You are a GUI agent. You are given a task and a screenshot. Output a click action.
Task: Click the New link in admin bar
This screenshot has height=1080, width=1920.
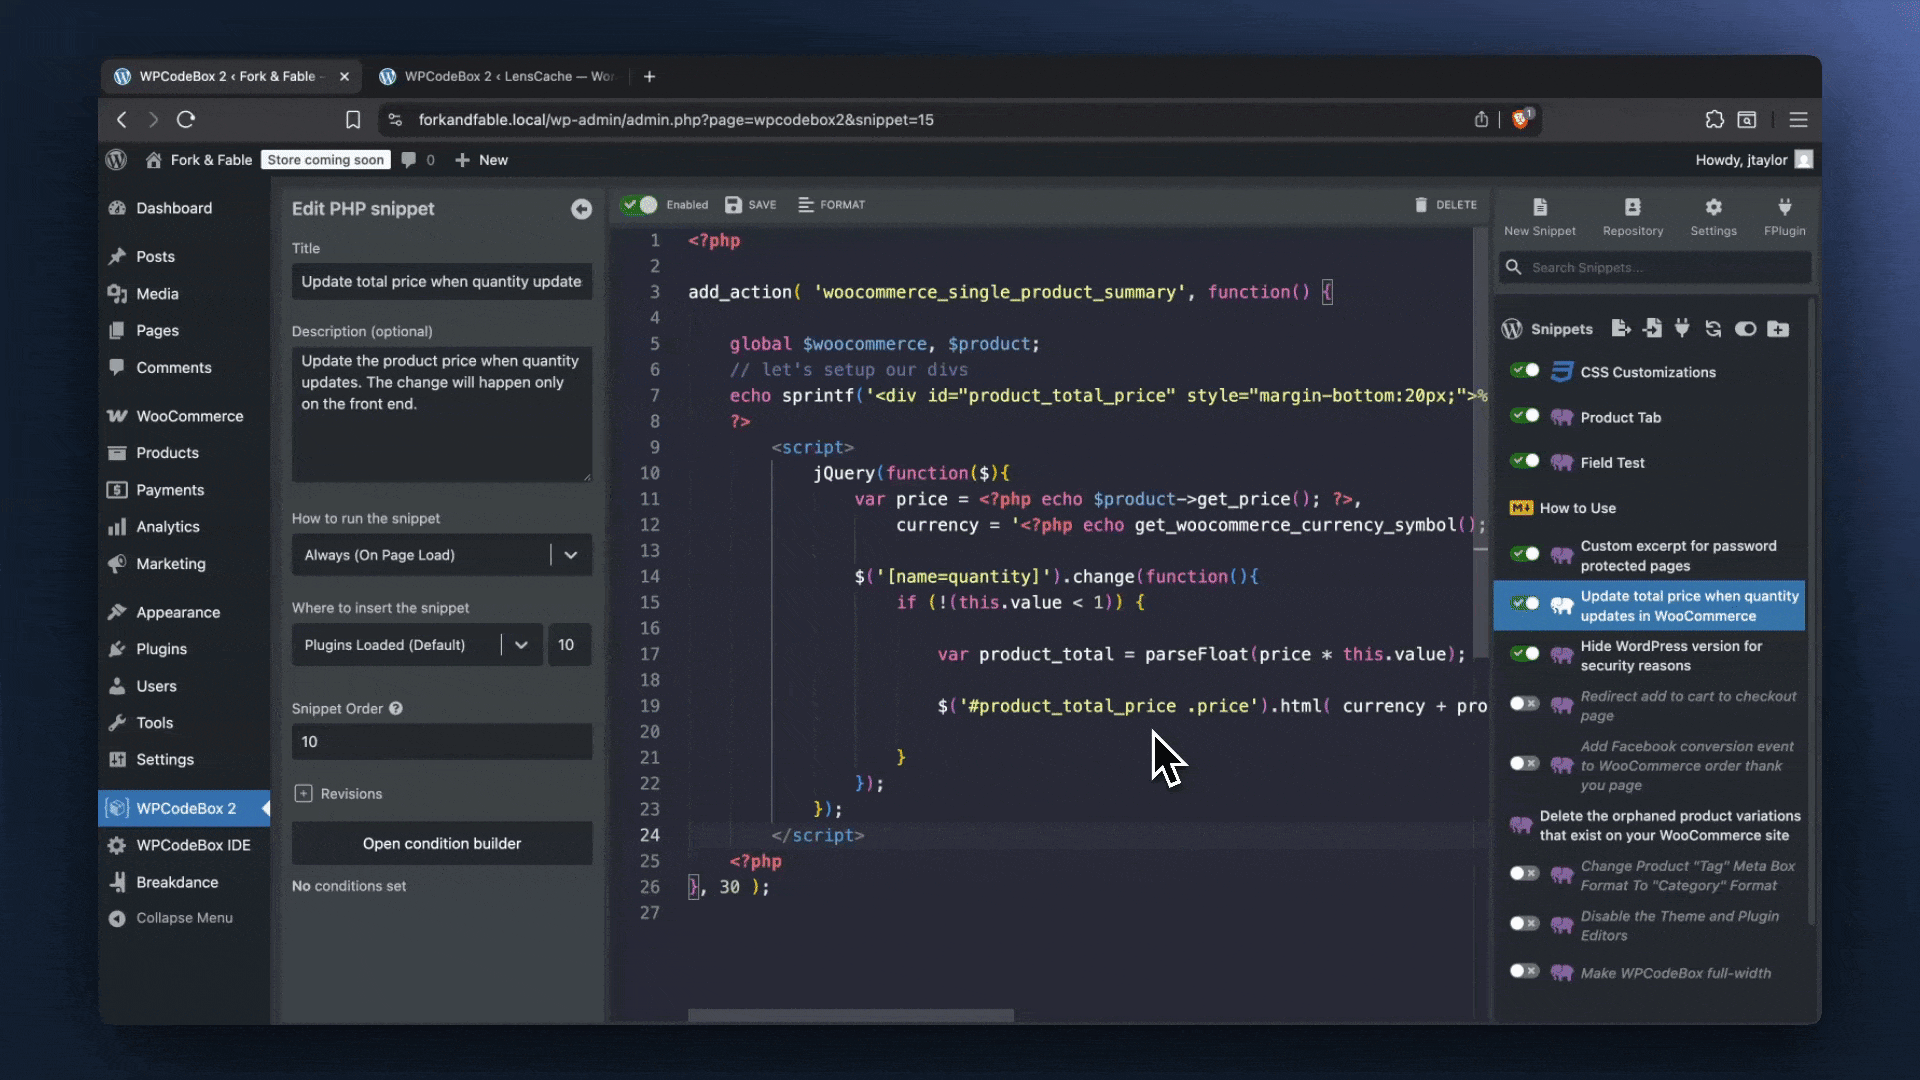tap(481, 160)
